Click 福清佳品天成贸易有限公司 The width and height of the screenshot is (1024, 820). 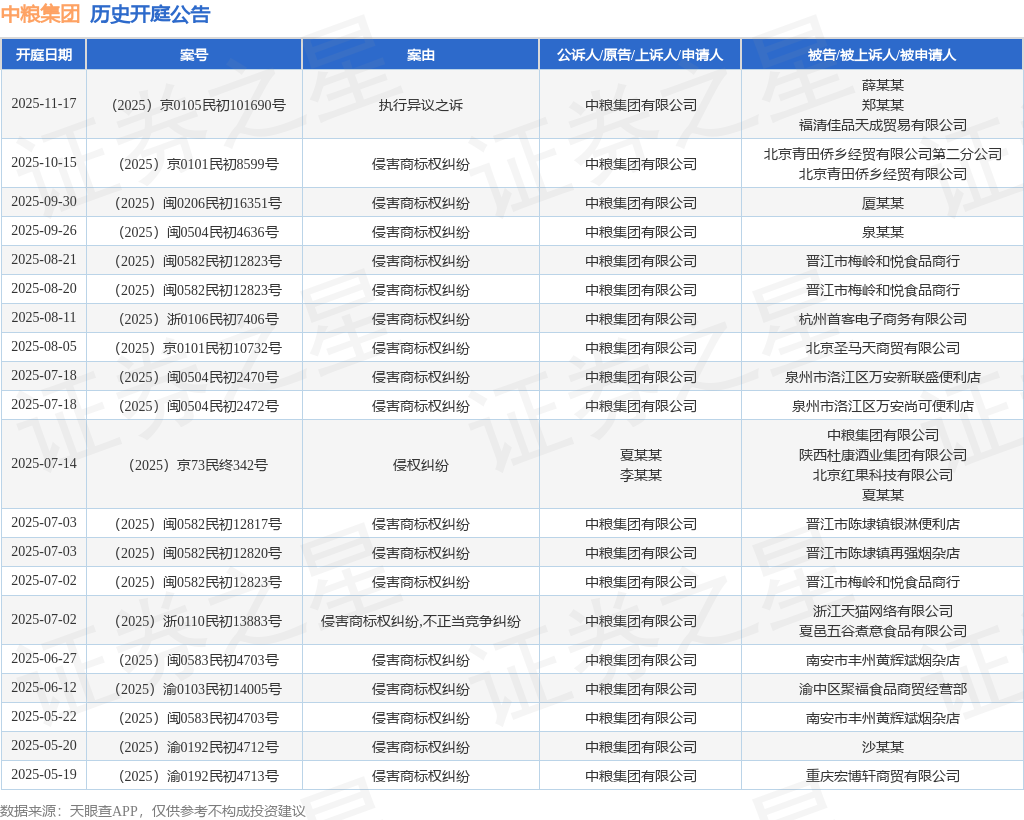(x=882, y=125)
